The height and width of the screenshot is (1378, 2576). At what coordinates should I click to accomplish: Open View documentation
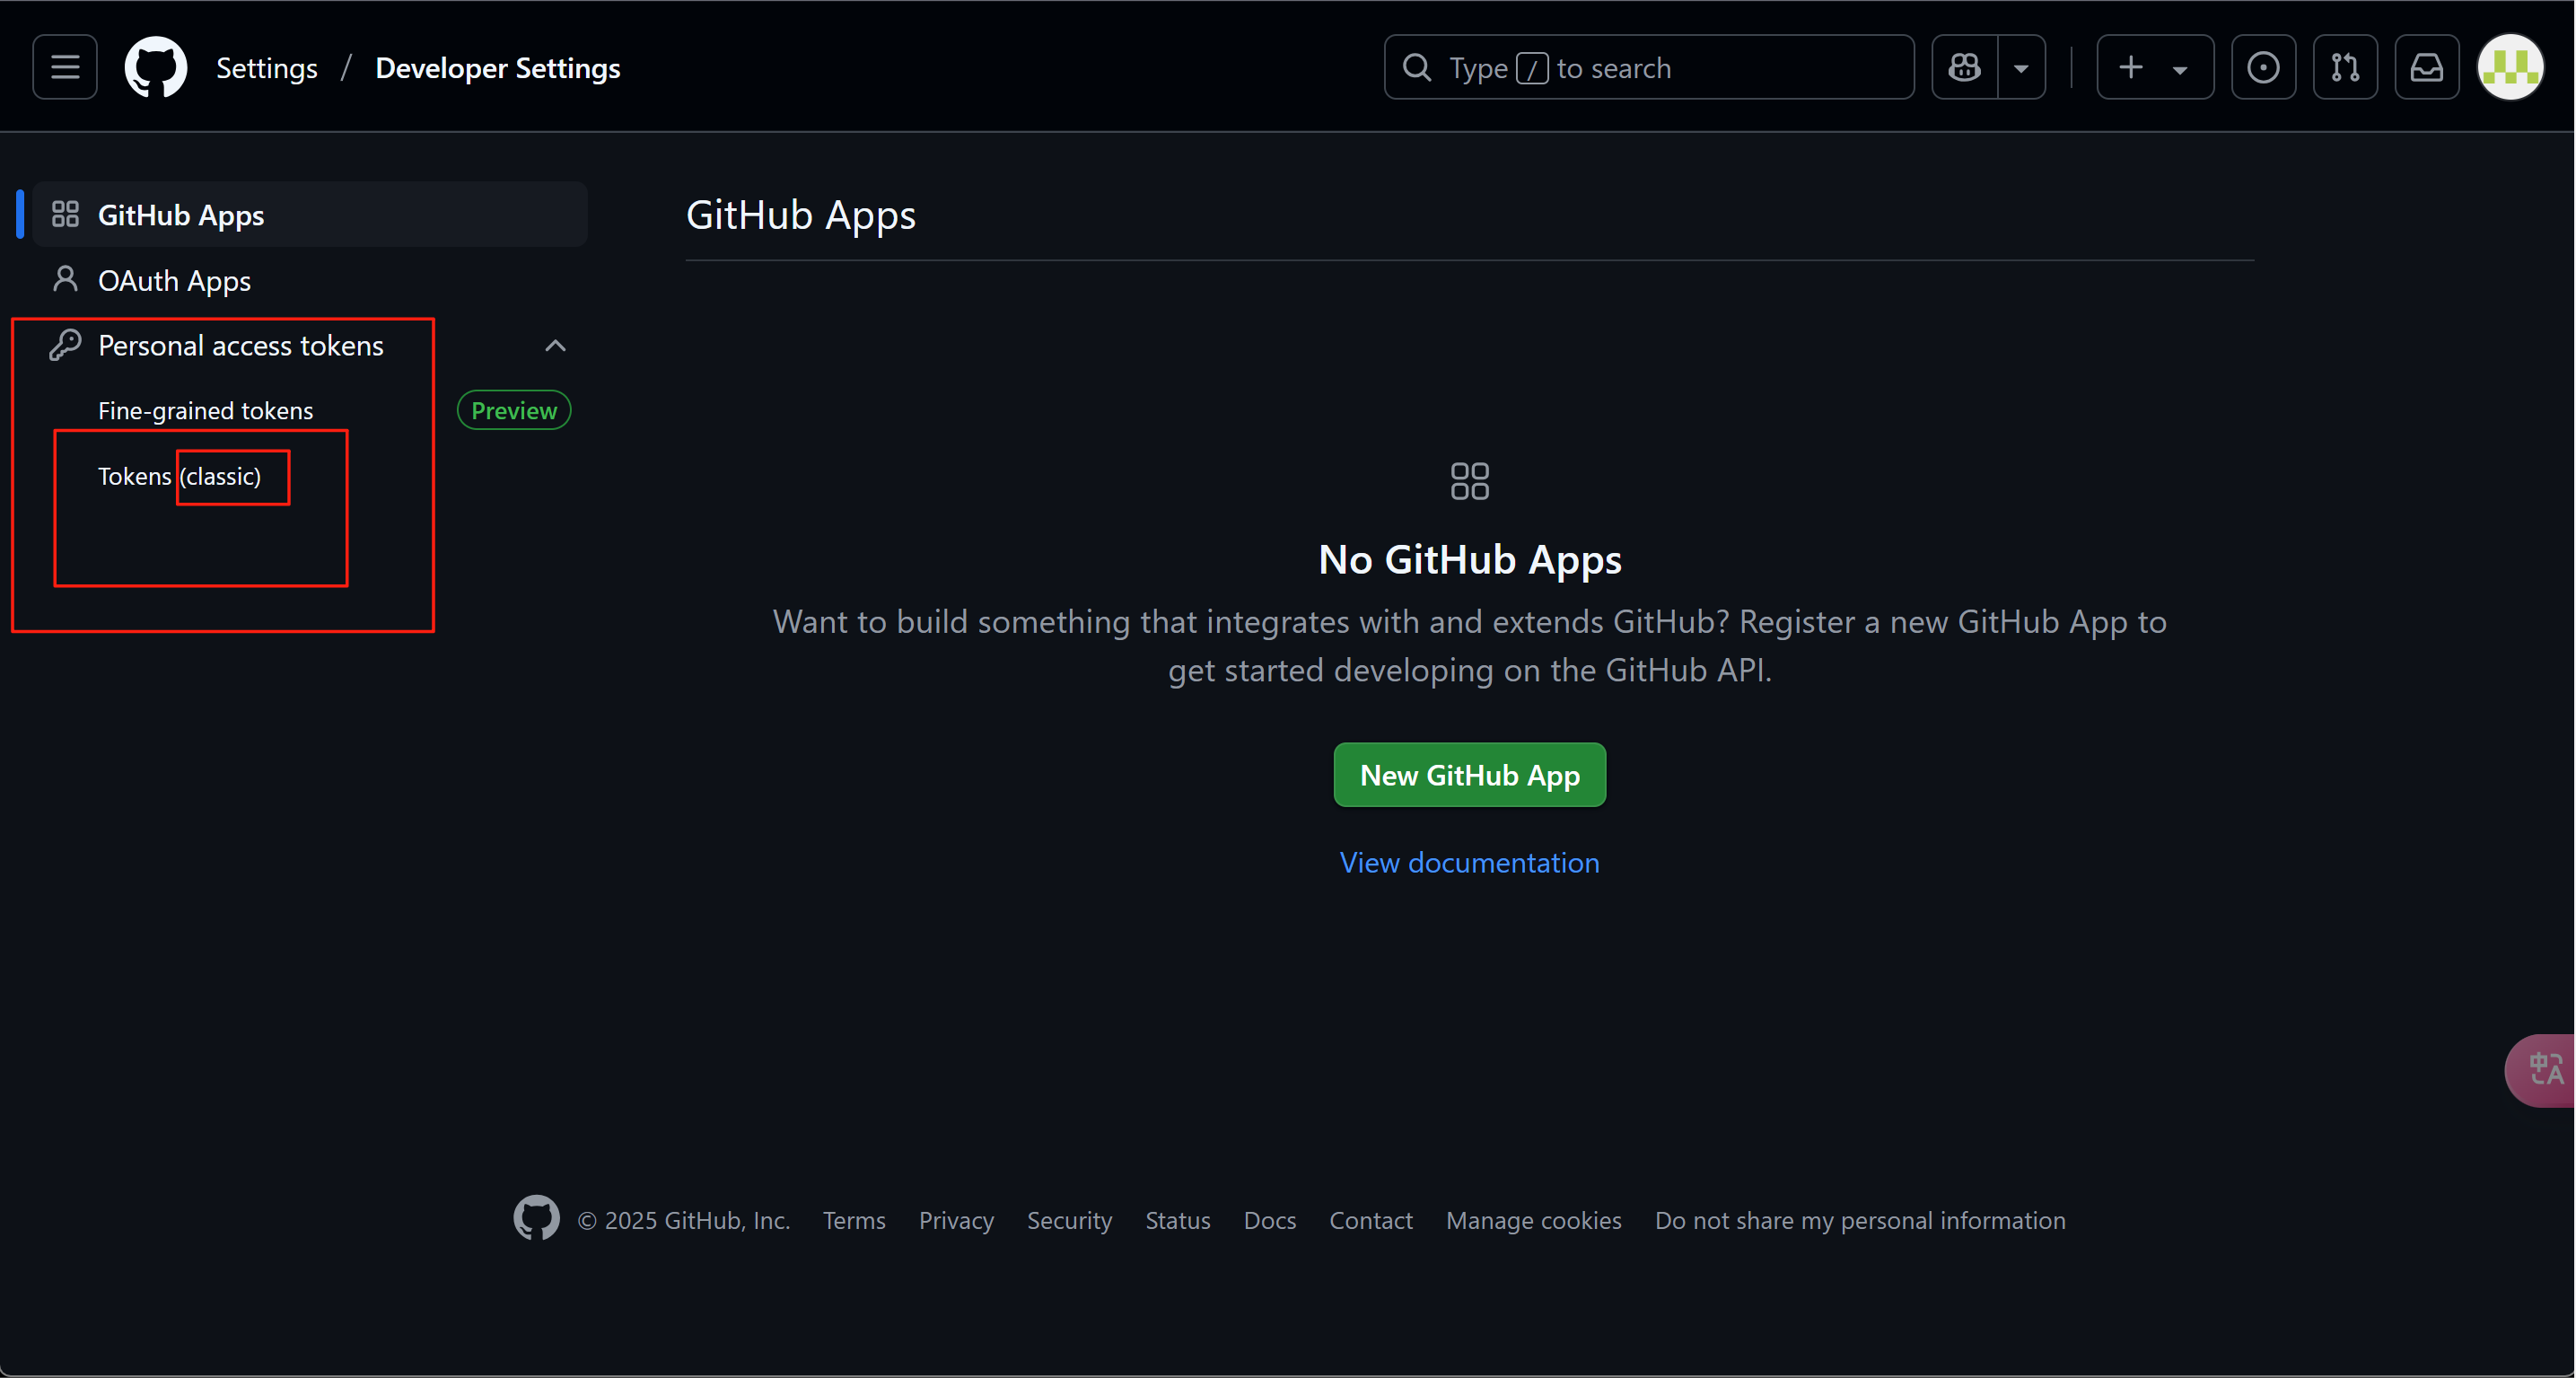point(1468,862)
